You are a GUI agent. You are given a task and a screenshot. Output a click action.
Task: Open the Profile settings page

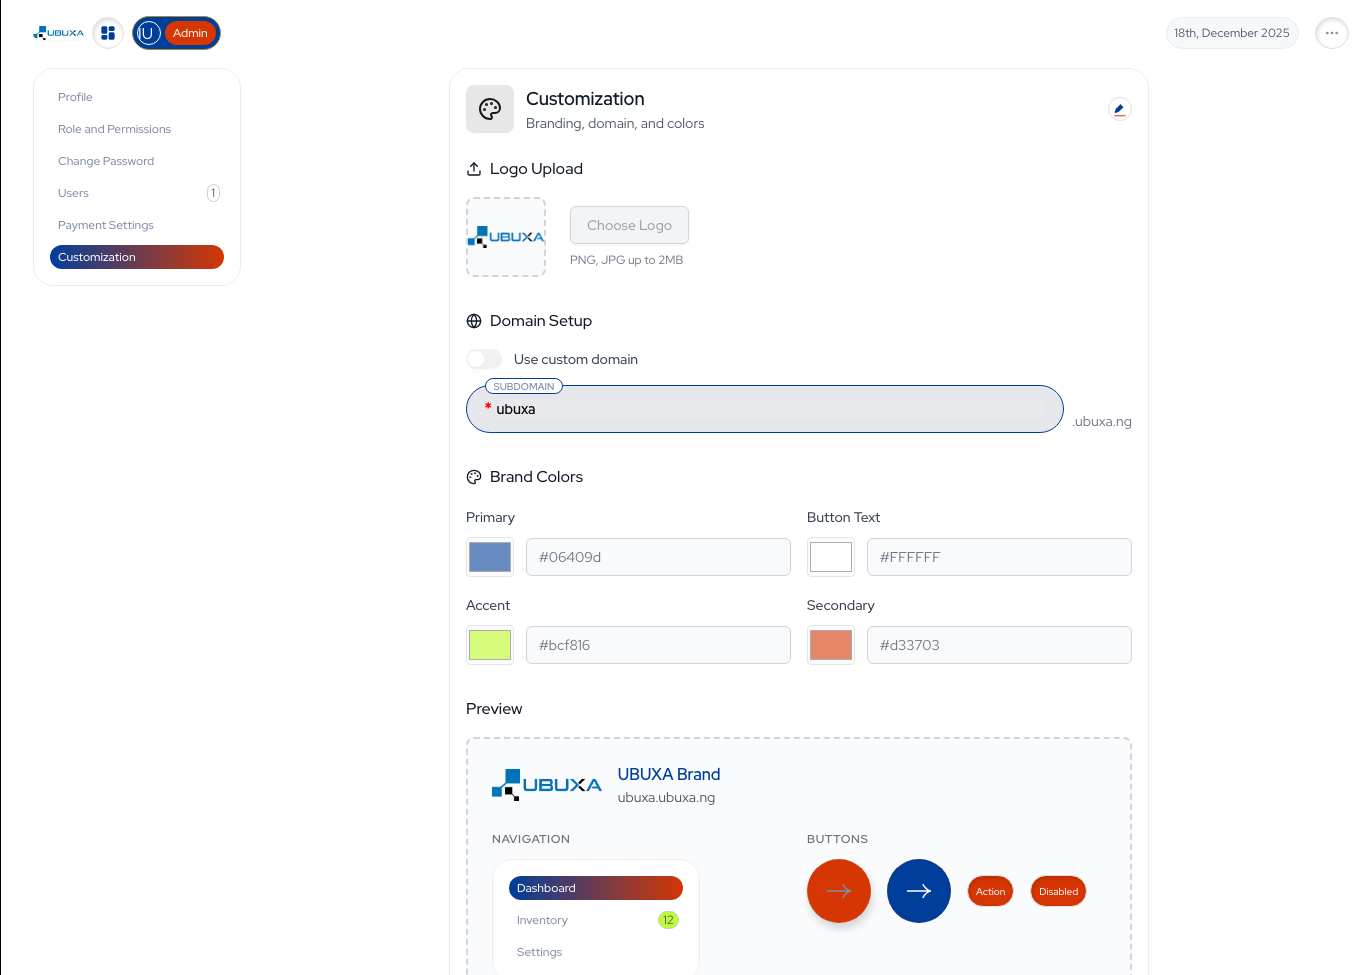point(75,97)
